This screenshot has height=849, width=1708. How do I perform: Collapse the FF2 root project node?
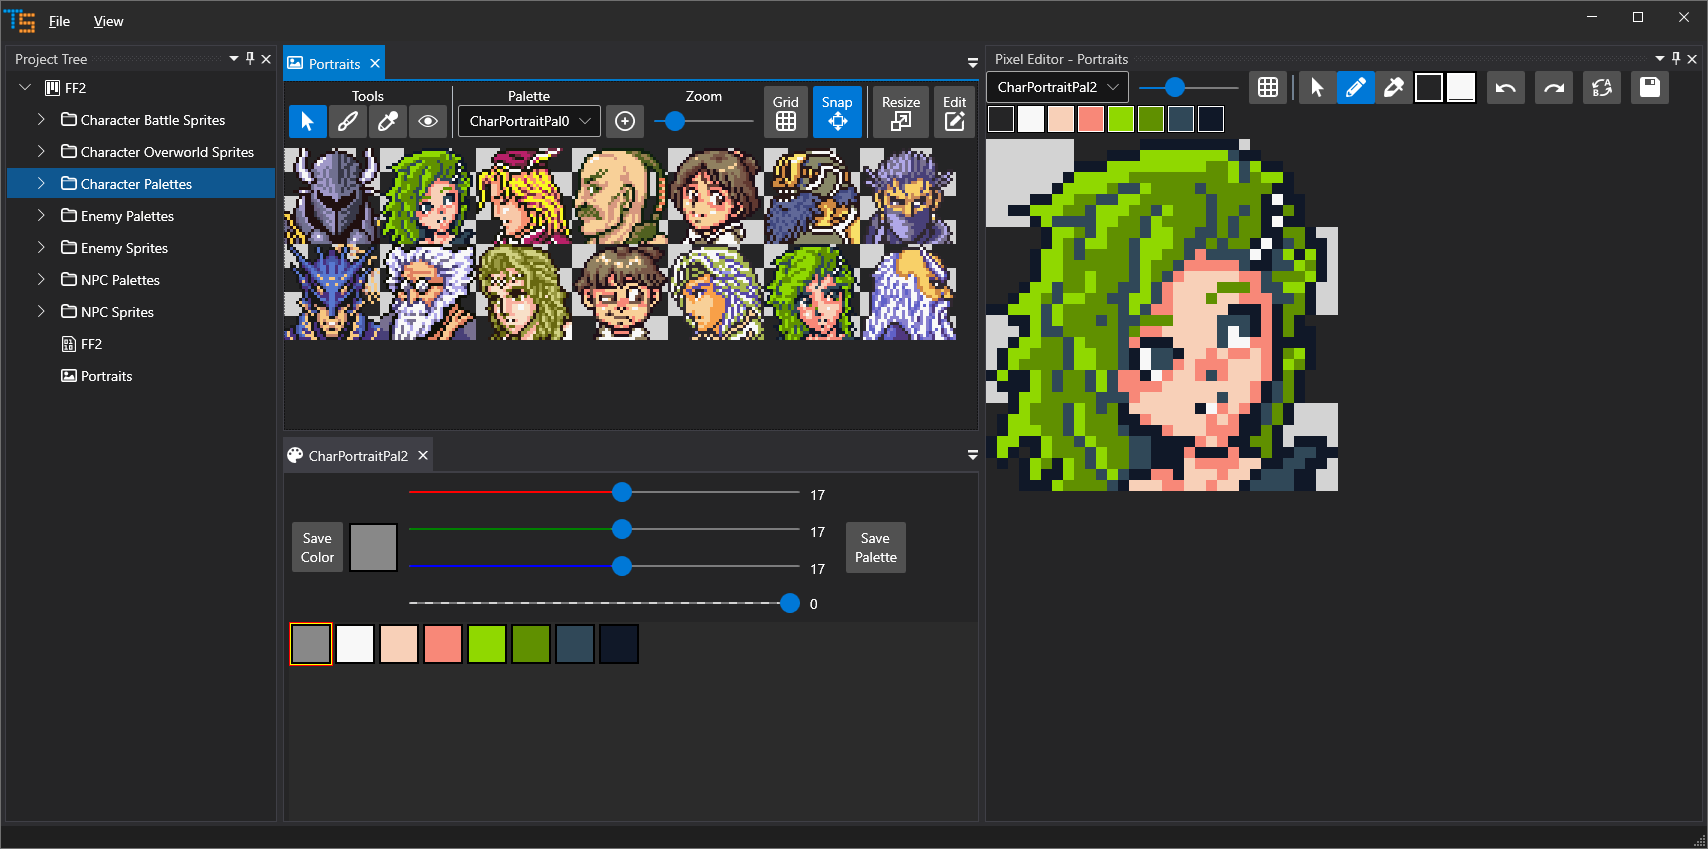[x=25, y=88]
